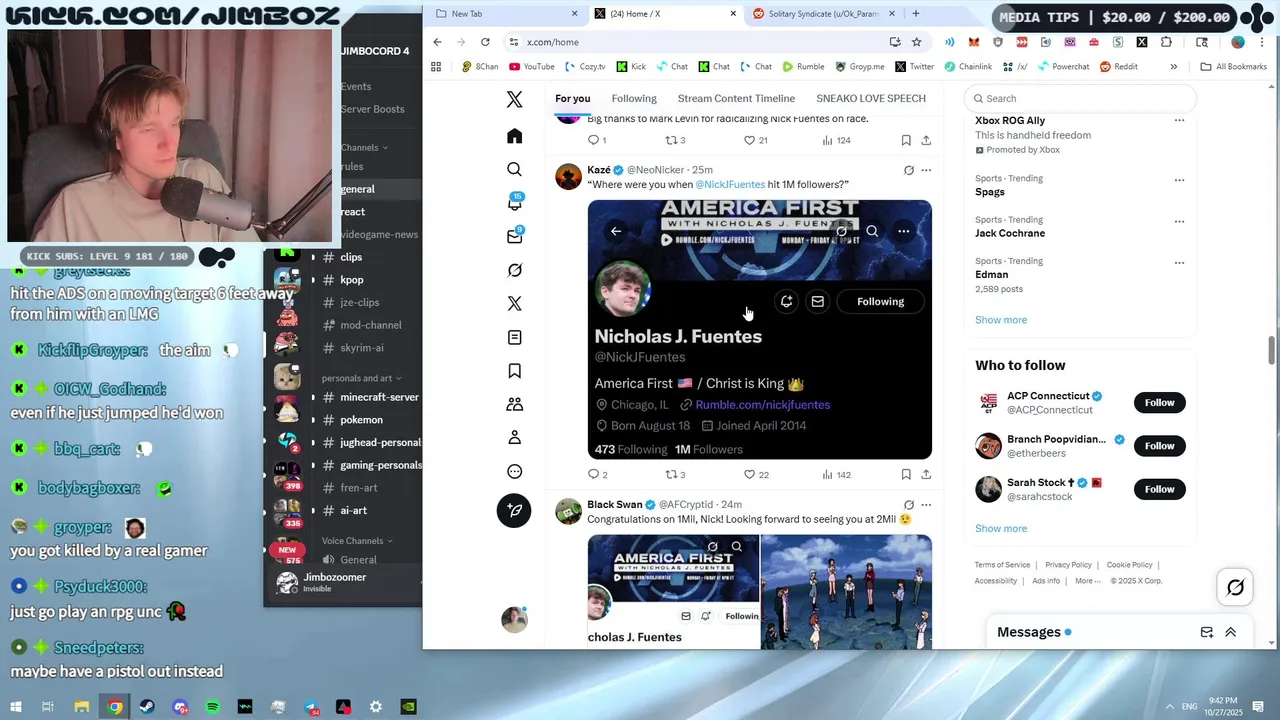This screenshot has height=720, width=1280.
Task: Switch to the Following timeline tab
Action: pos(634,98)
